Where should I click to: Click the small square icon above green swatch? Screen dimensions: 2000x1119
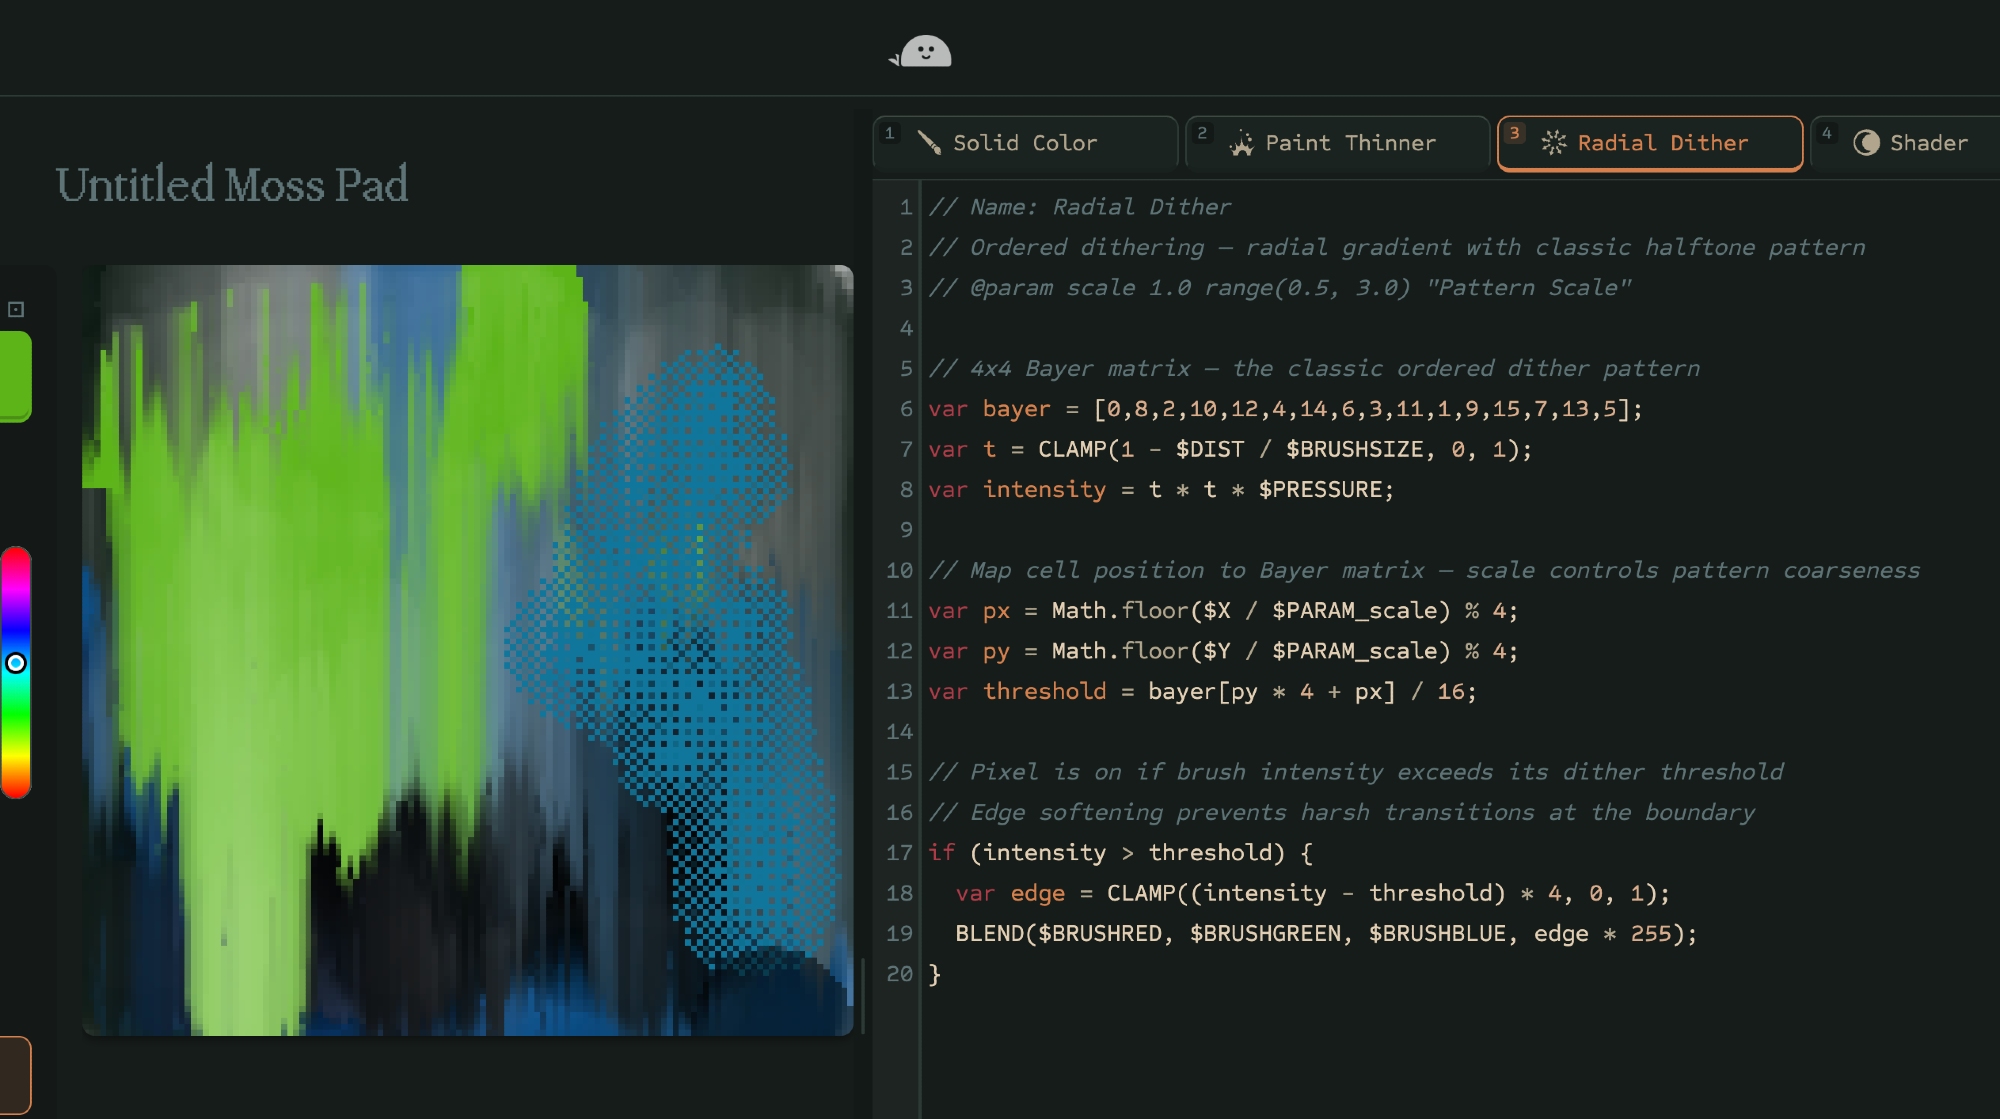[x=16, y=310]
